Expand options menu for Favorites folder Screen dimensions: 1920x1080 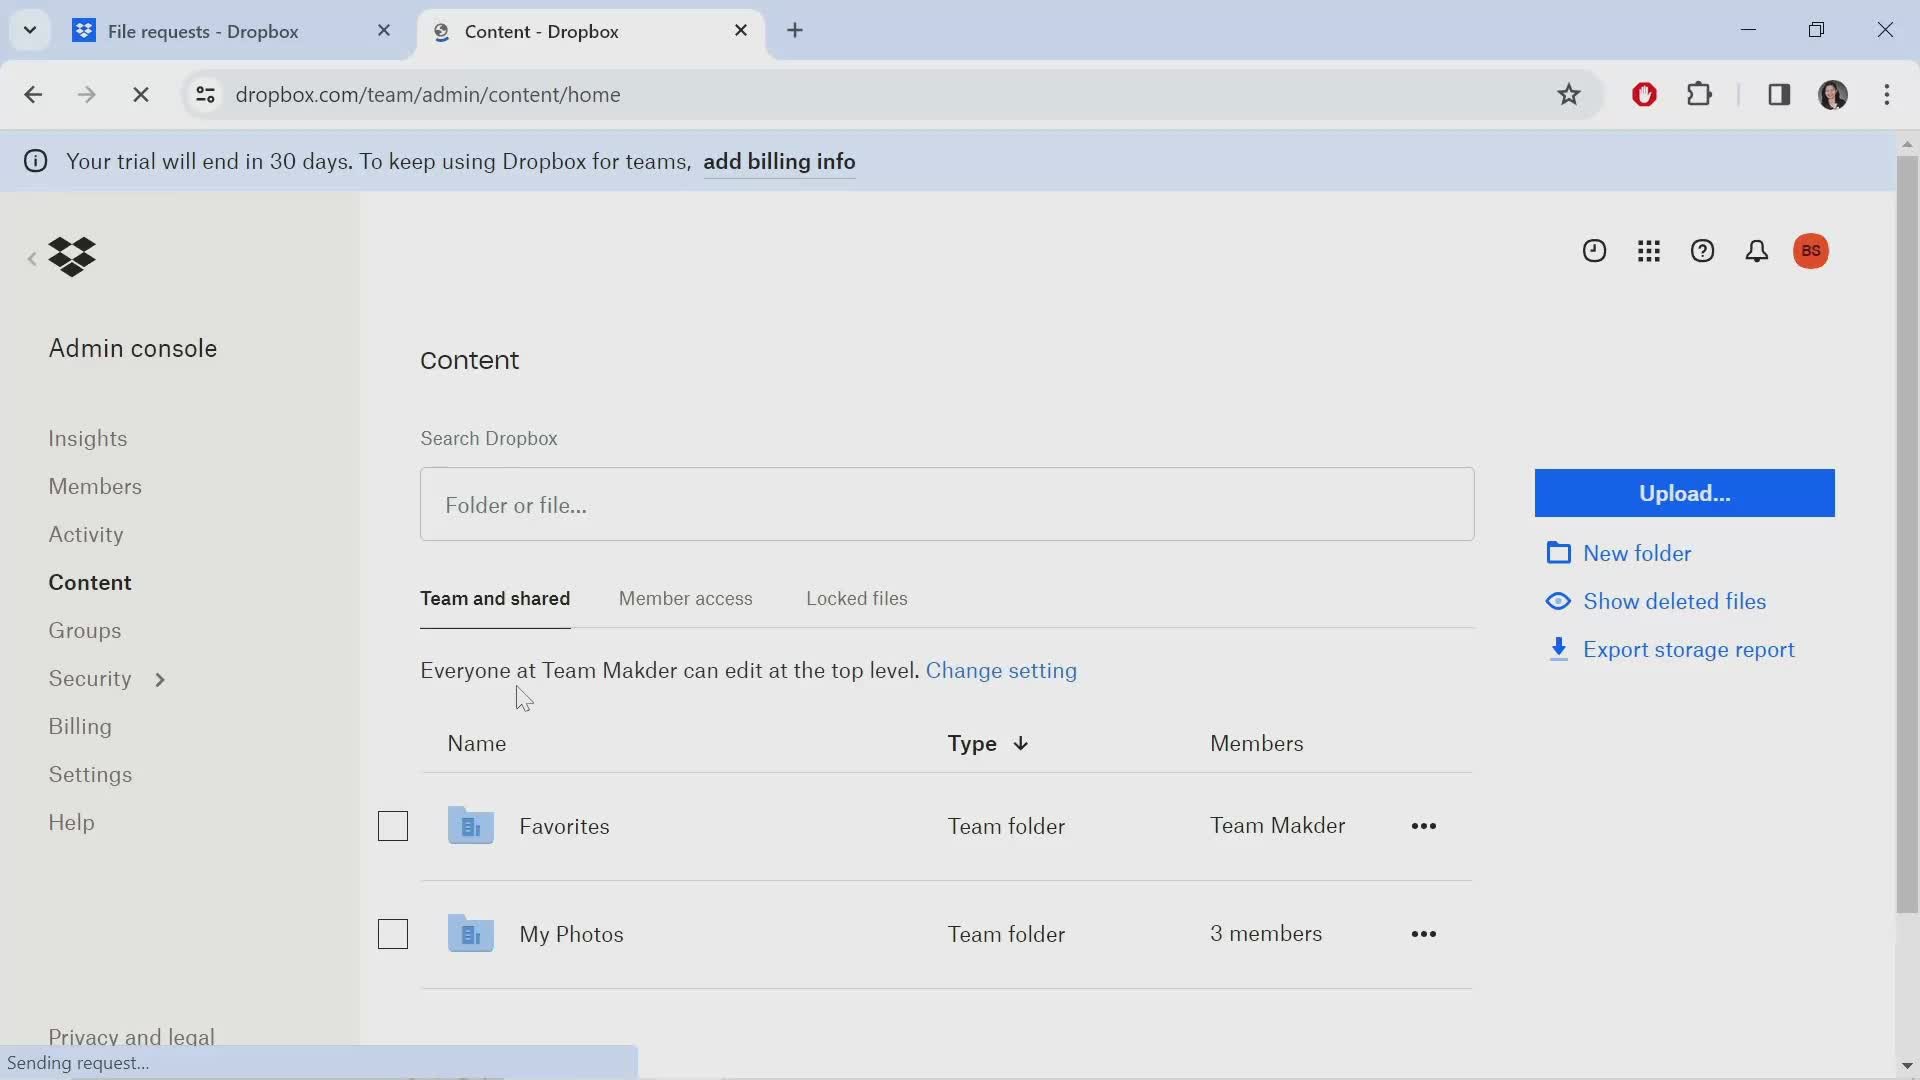(x=1424, y=825)
